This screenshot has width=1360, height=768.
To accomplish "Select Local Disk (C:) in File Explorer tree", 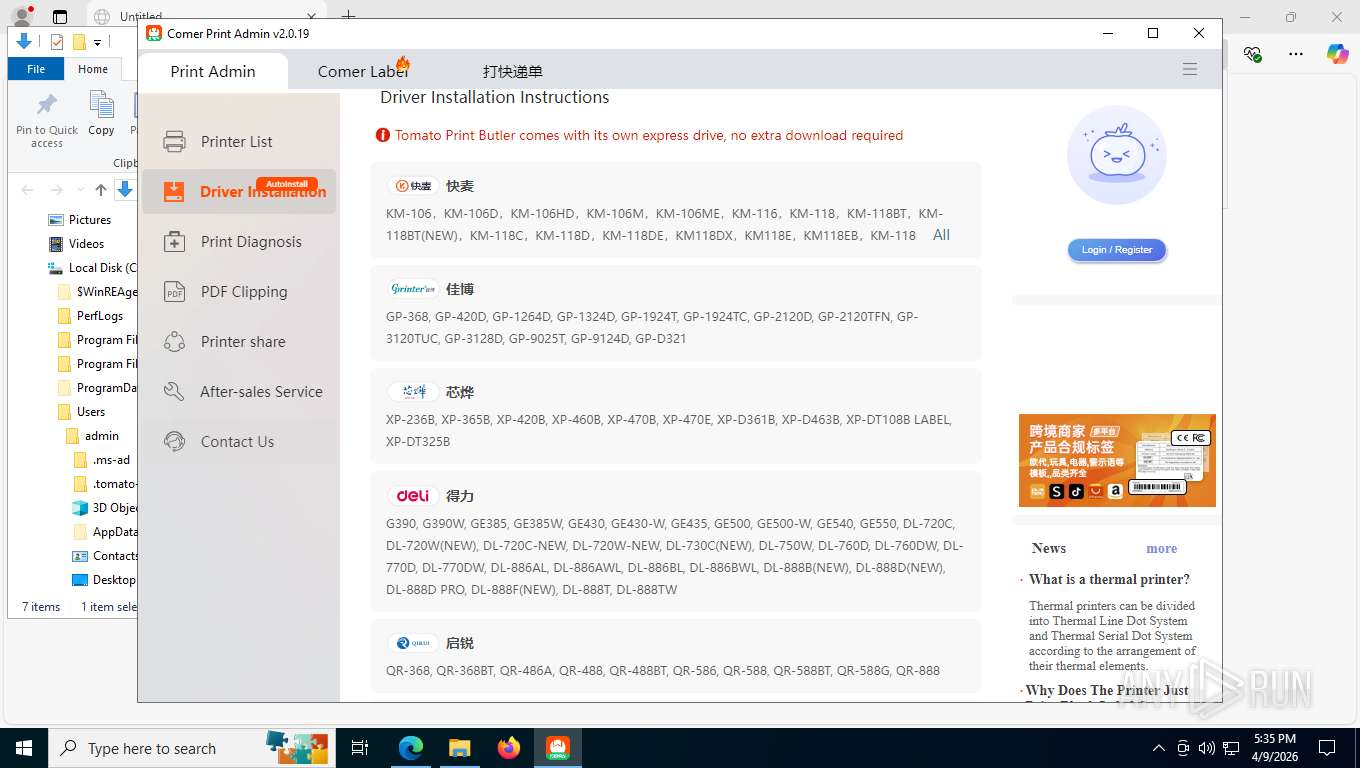I will pos(92,268).
